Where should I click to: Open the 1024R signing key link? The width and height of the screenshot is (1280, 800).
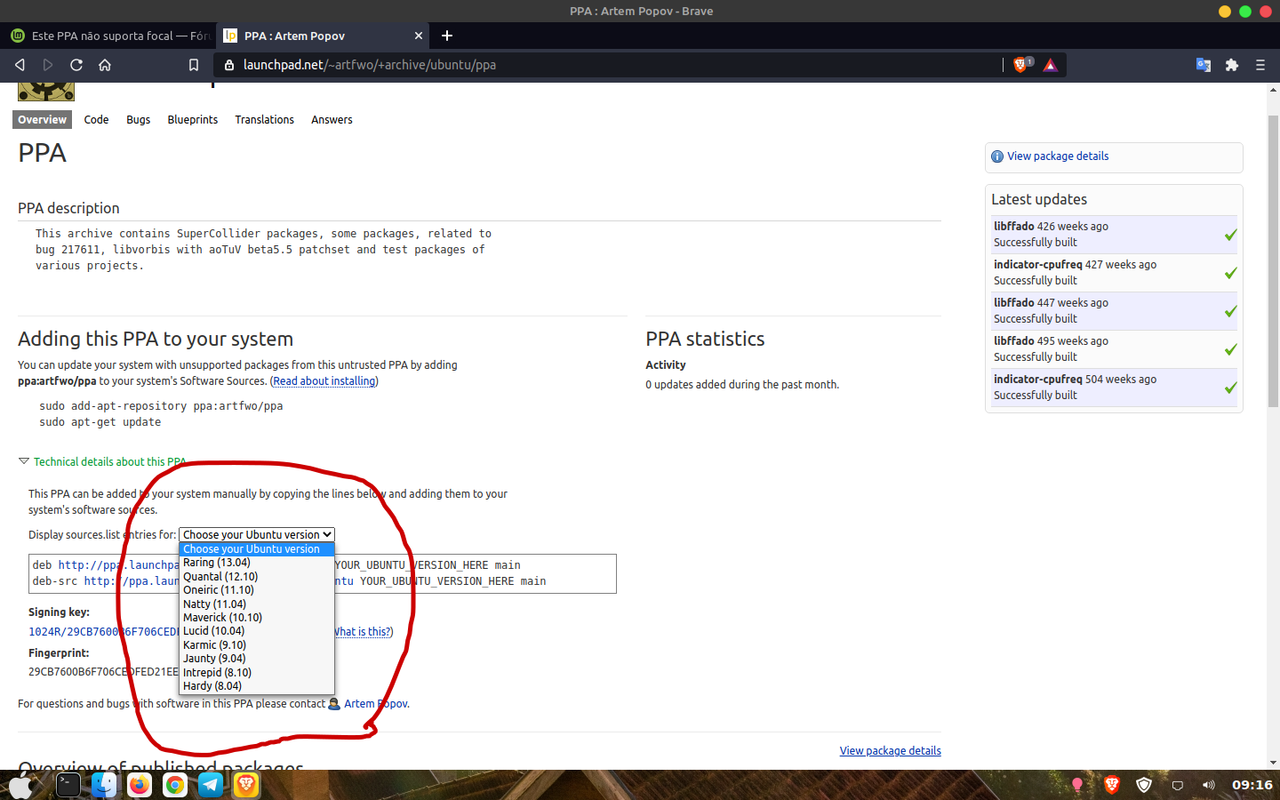(104, 632)
